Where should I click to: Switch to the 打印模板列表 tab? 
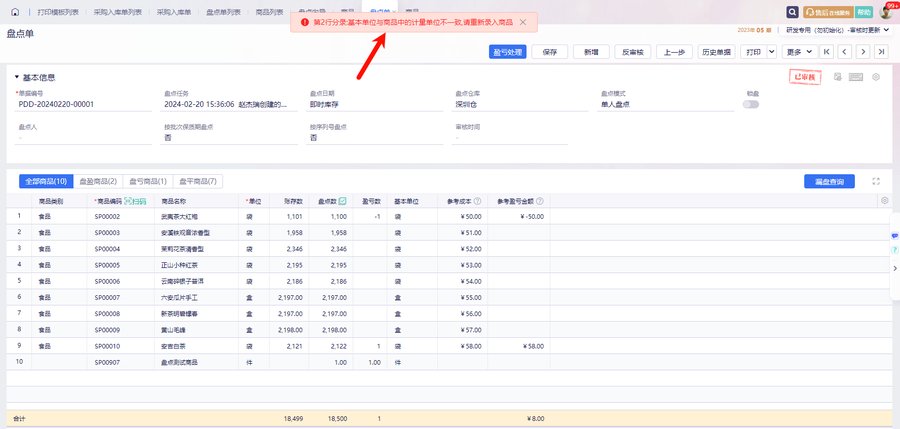58,12
